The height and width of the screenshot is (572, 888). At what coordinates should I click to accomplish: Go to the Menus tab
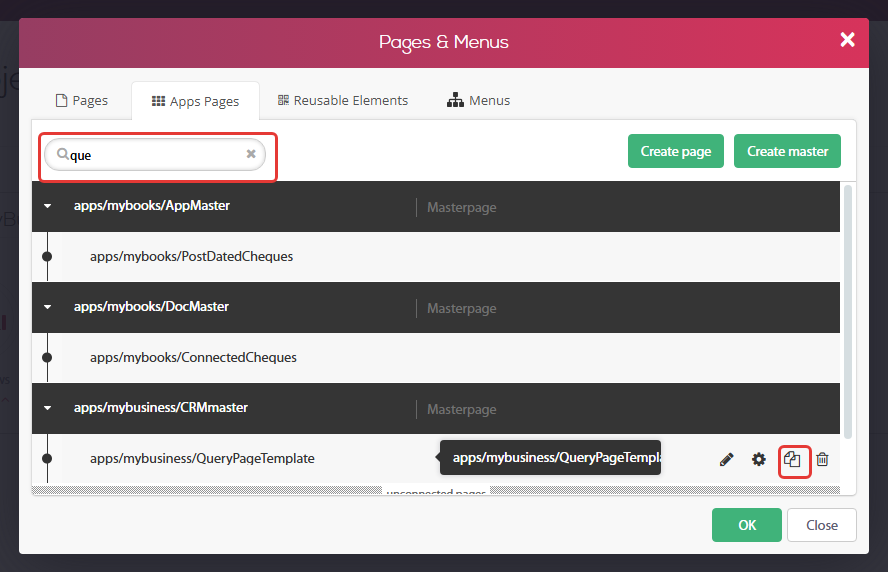479,101
